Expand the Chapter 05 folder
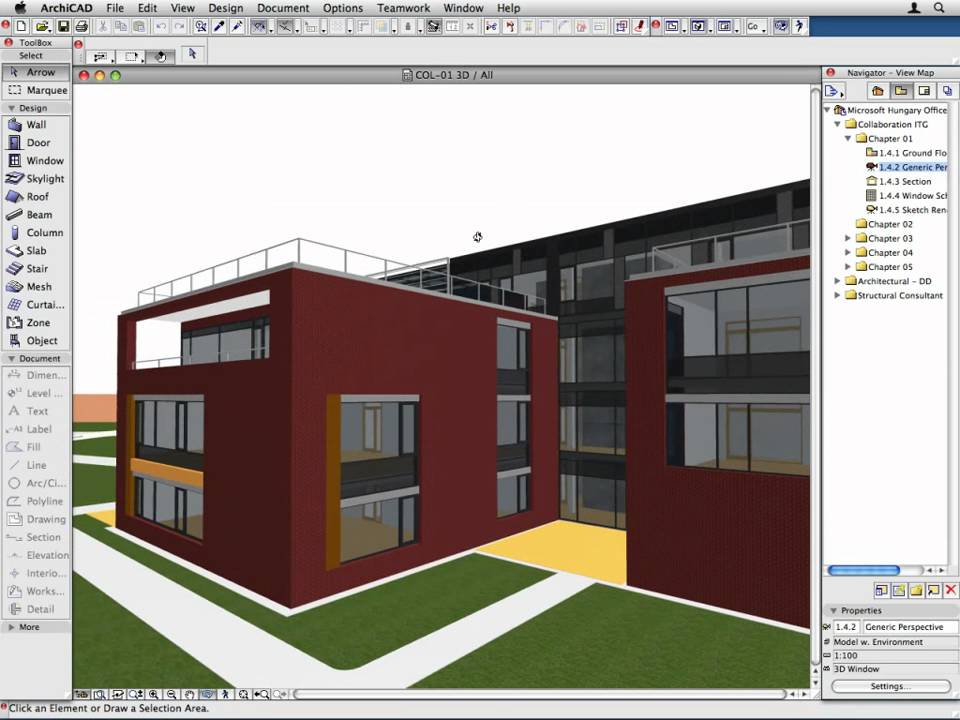The width and height of the screenshot is (960, 720). [x=848, y=266]
